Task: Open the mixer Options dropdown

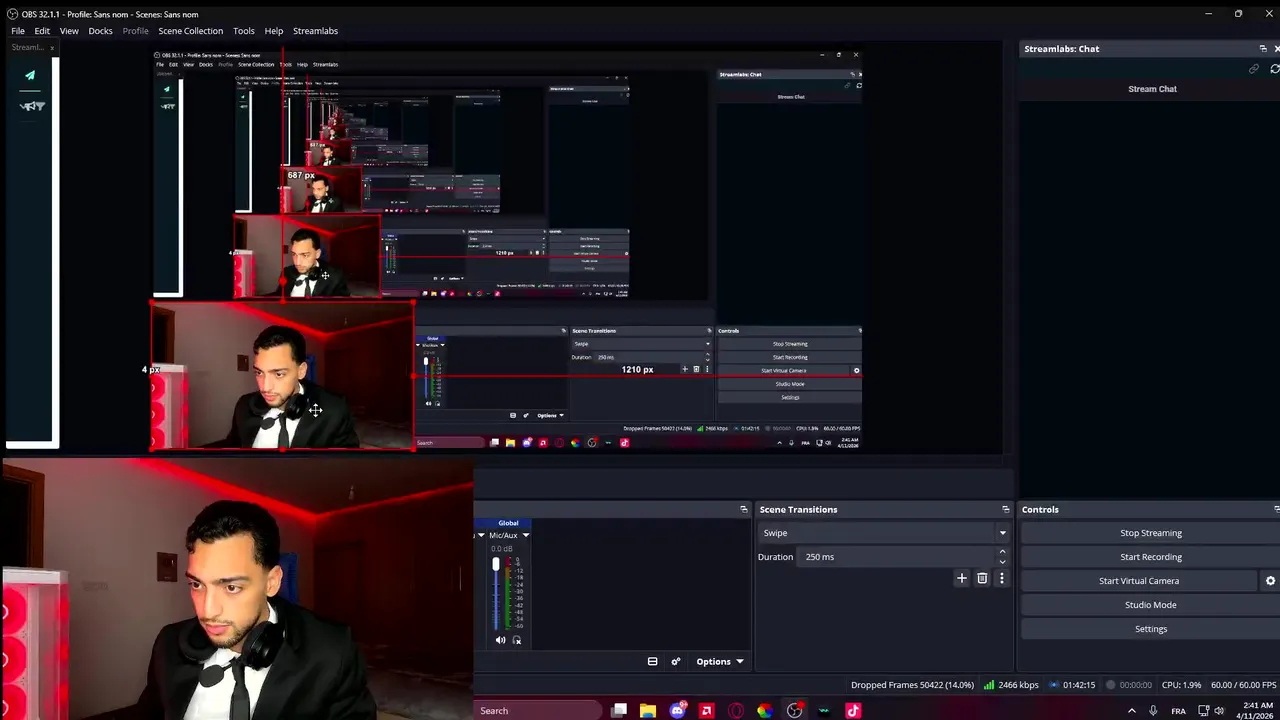Action: [719, 661]
